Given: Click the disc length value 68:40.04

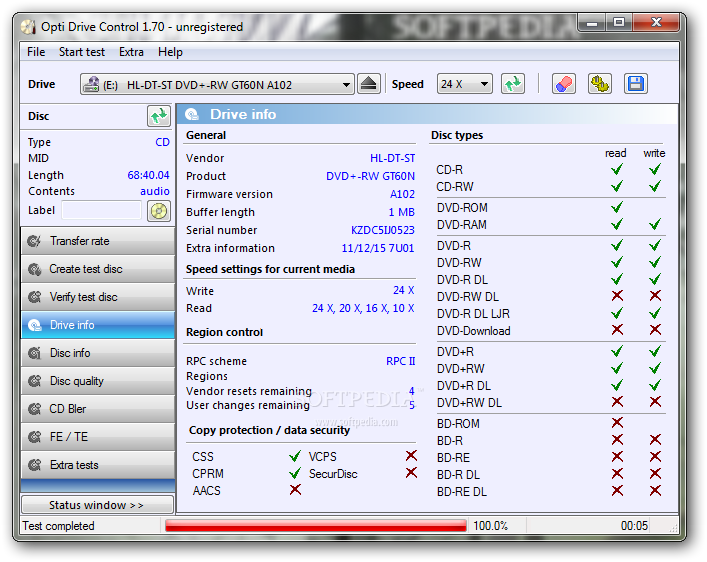Looking at the screenshot, I should coord(148,175).
